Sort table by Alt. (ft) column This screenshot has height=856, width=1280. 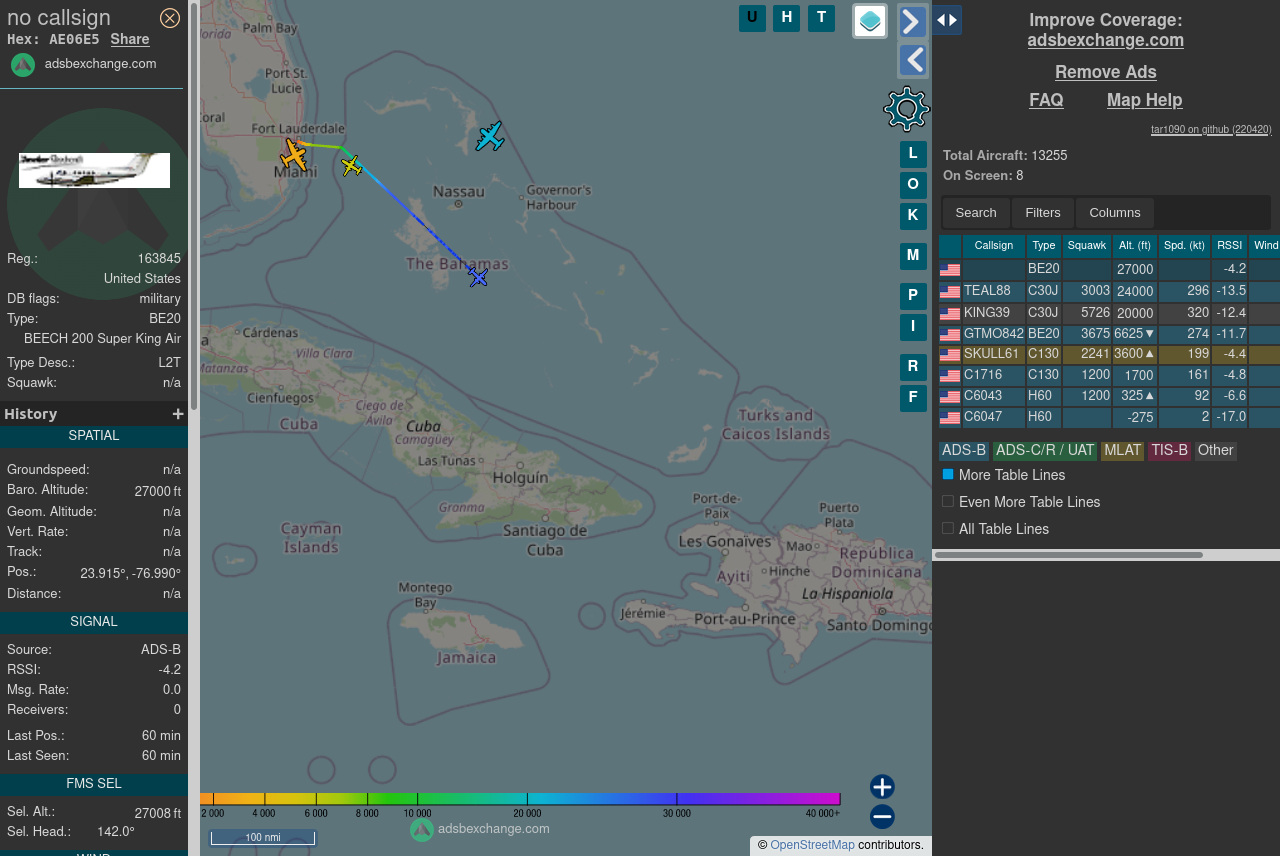coord(1135,246)
